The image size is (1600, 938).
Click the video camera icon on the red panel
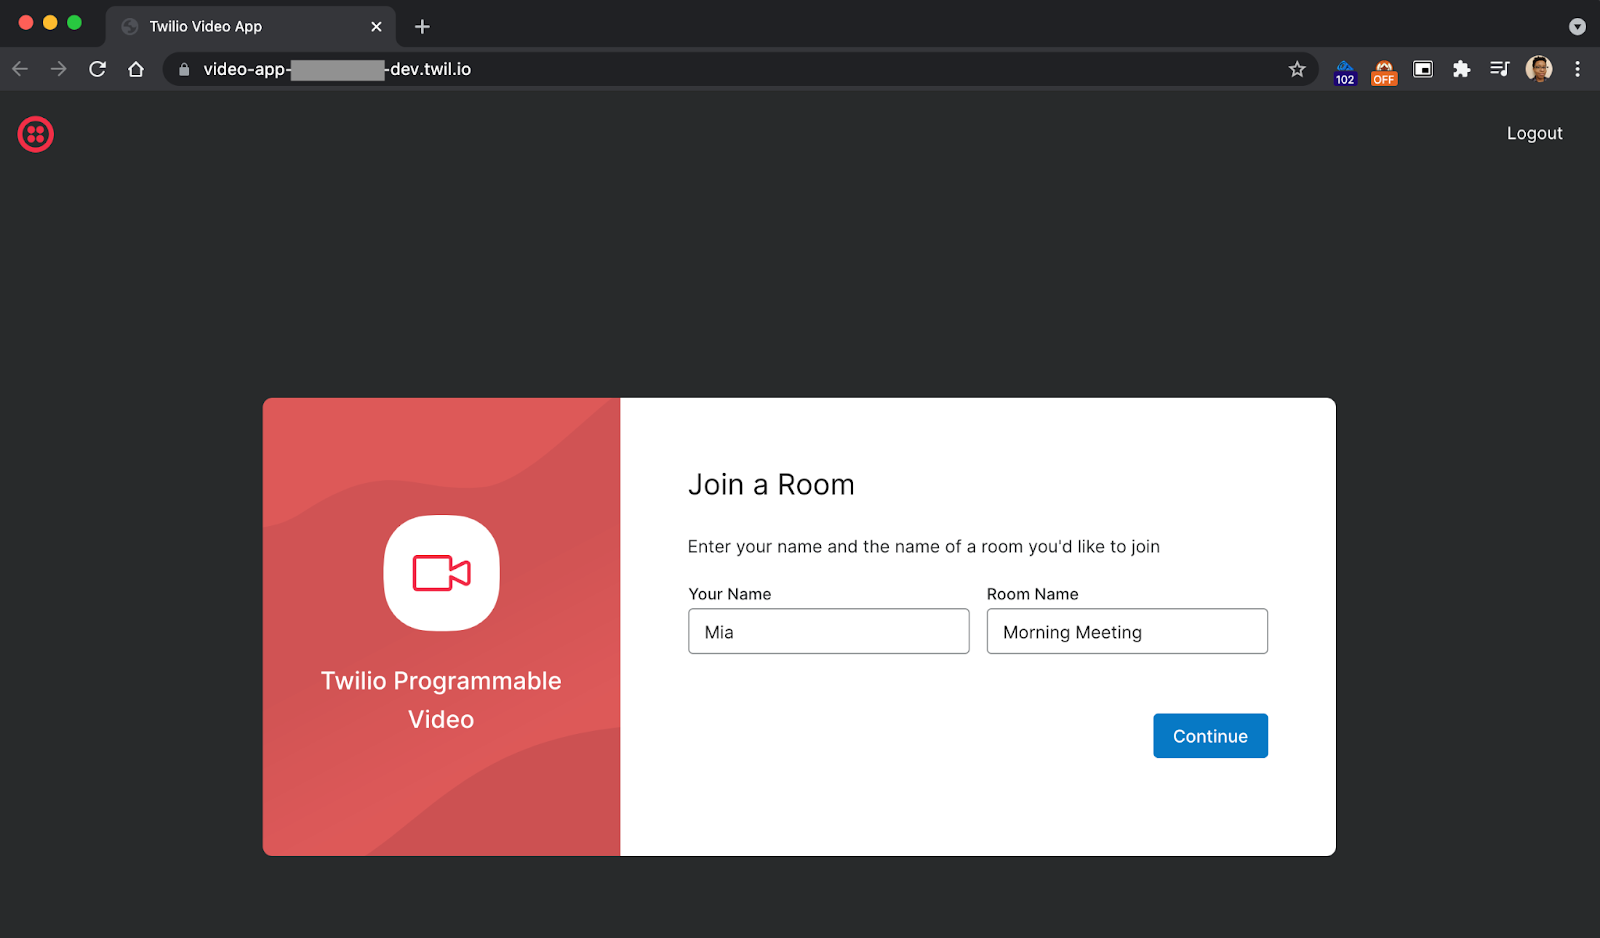(x=441, y=573)
